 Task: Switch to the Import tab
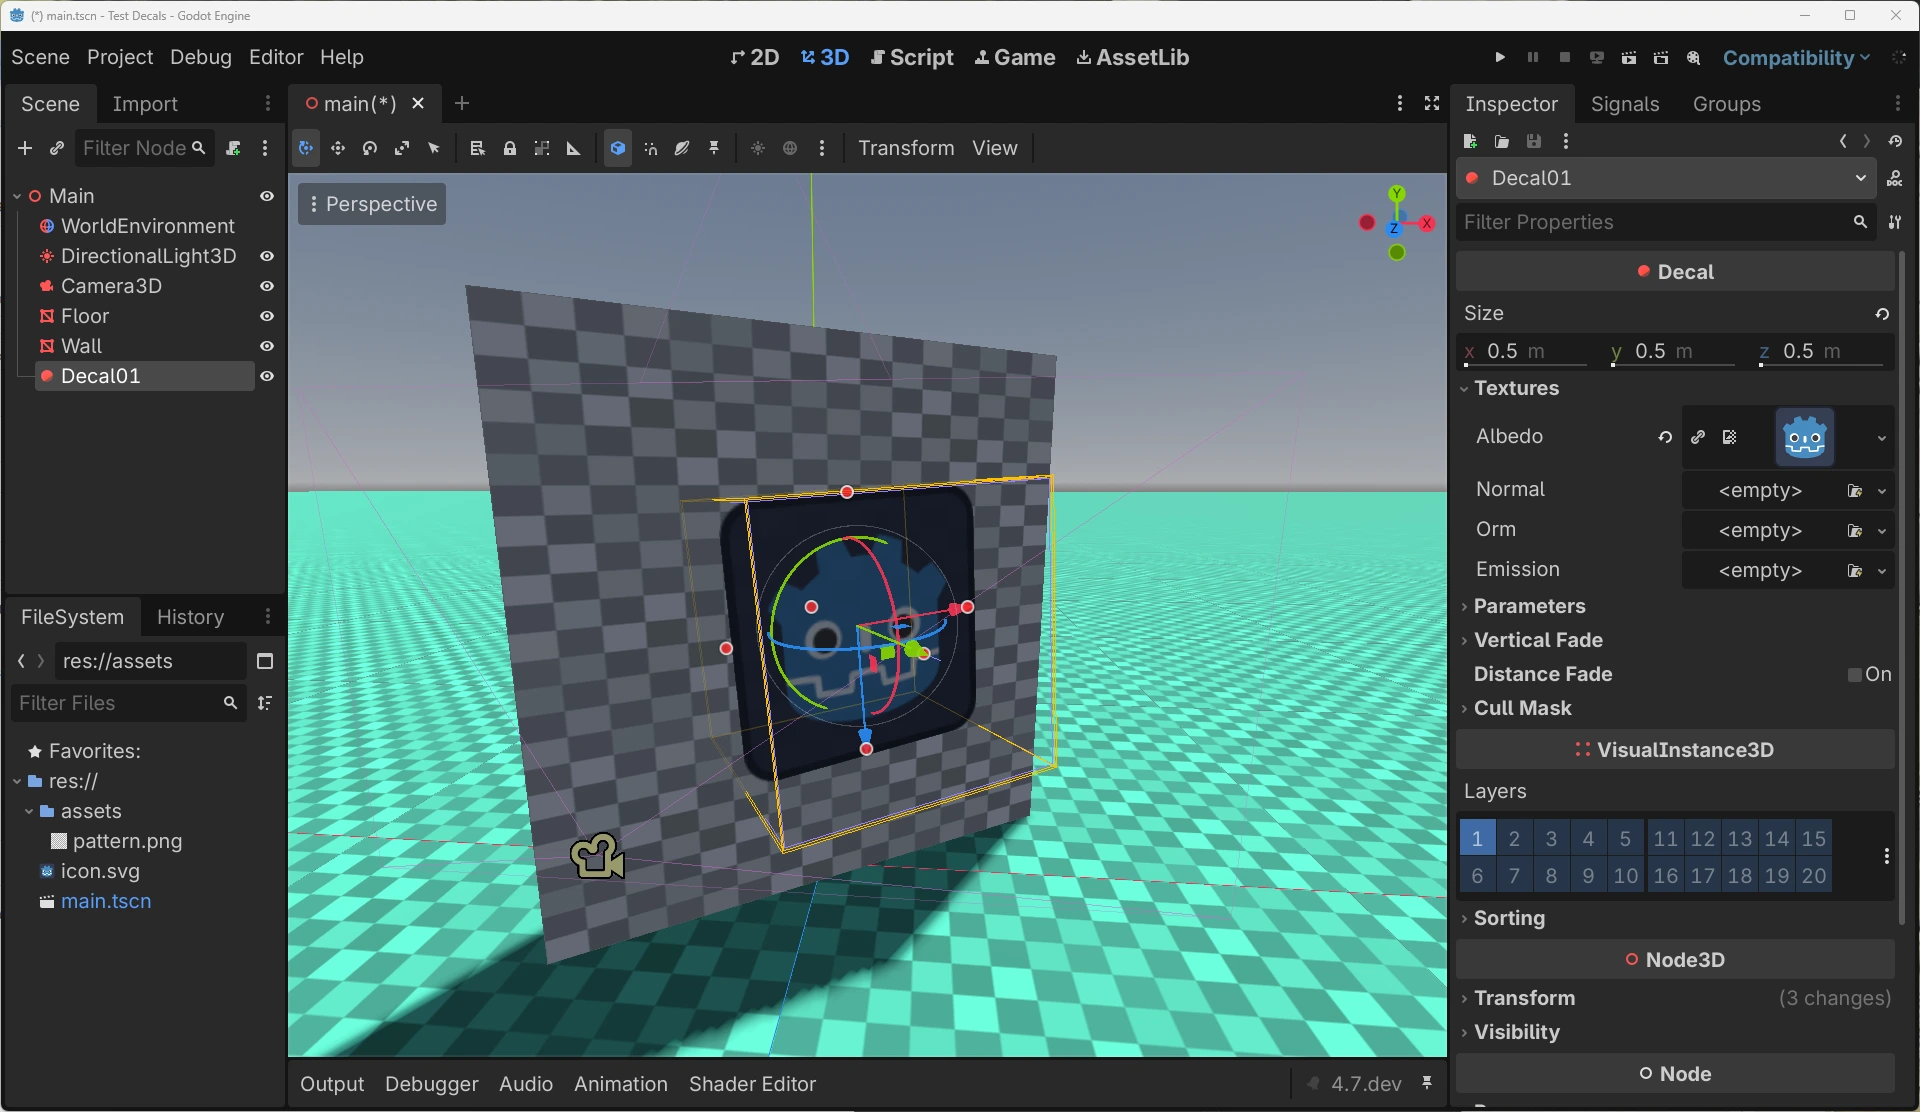click(x=145, y=104)
